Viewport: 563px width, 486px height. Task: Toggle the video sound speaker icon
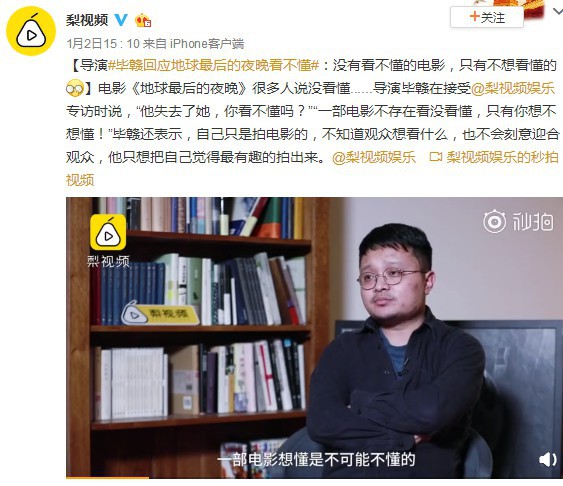click(x=548, y=459)
